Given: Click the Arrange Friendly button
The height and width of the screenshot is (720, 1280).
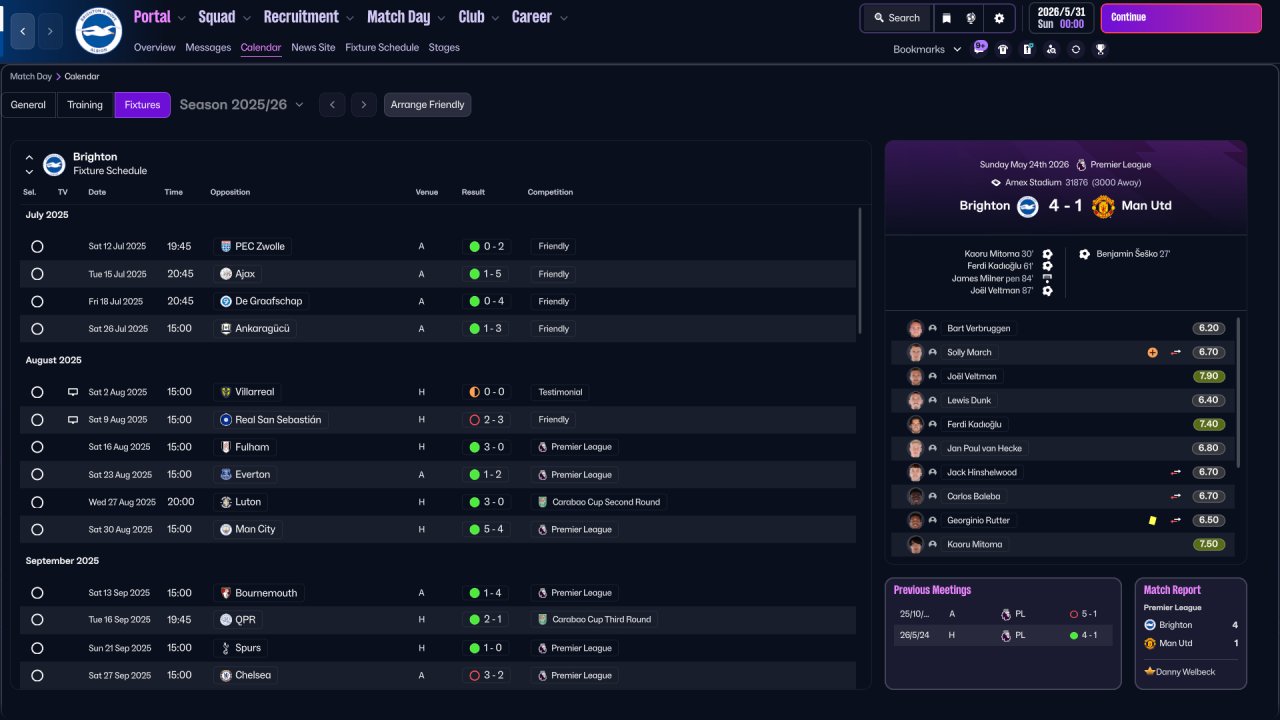Looking at the screenshot, I should (x=427, y=105).
